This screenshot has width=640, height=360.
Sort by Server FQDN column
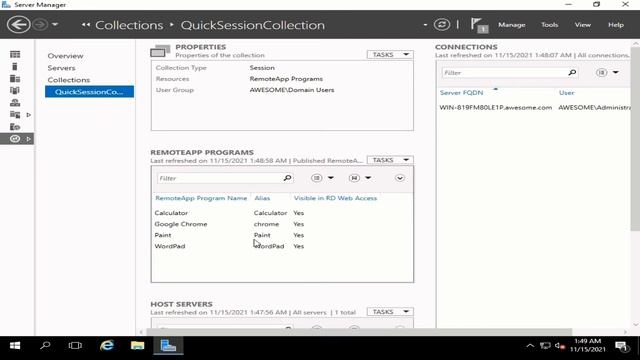(x=461, y=93)
